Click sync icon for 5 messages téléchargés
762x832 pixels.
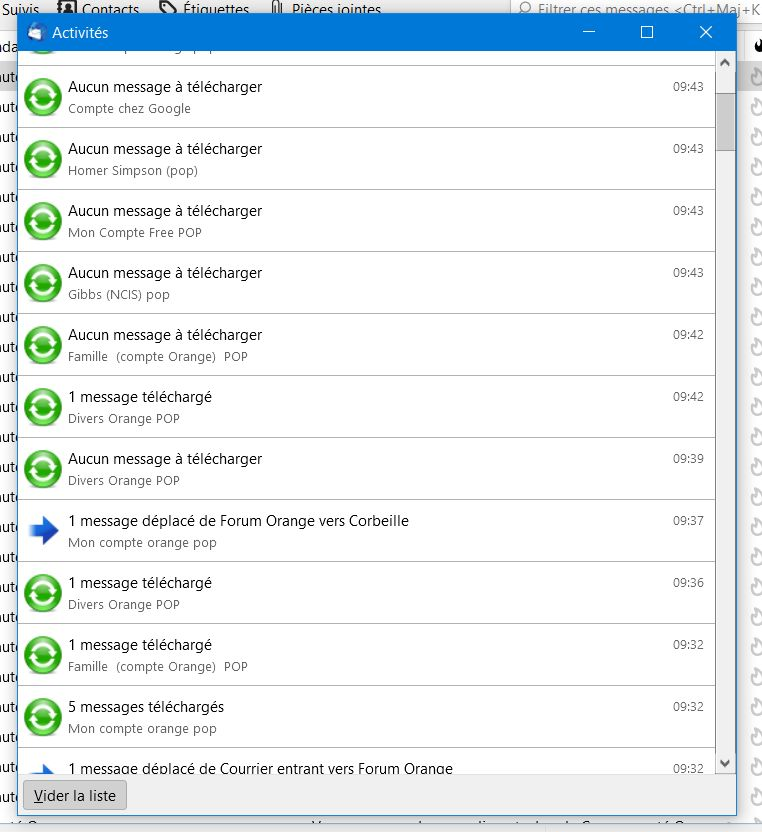43,717
